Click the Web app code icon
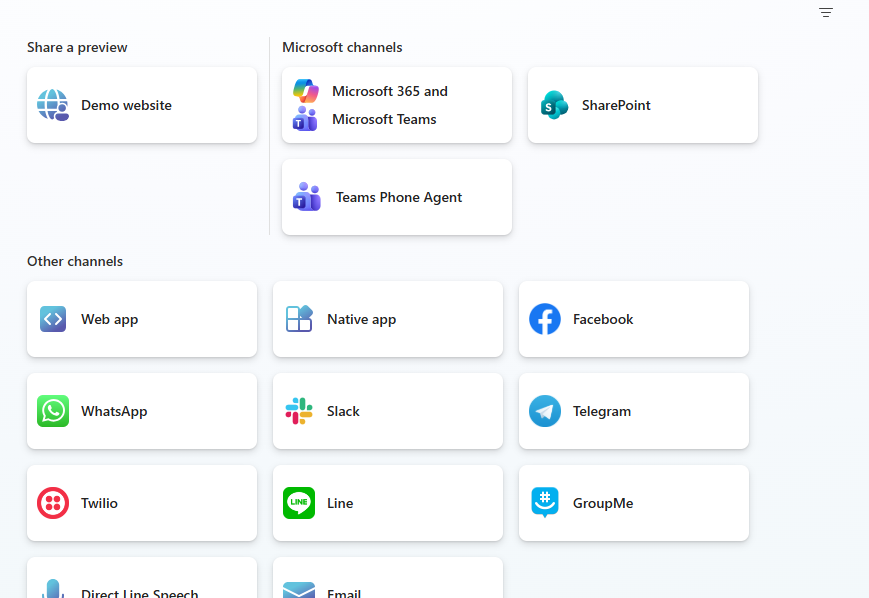869x598 pixels. point(53,319)
